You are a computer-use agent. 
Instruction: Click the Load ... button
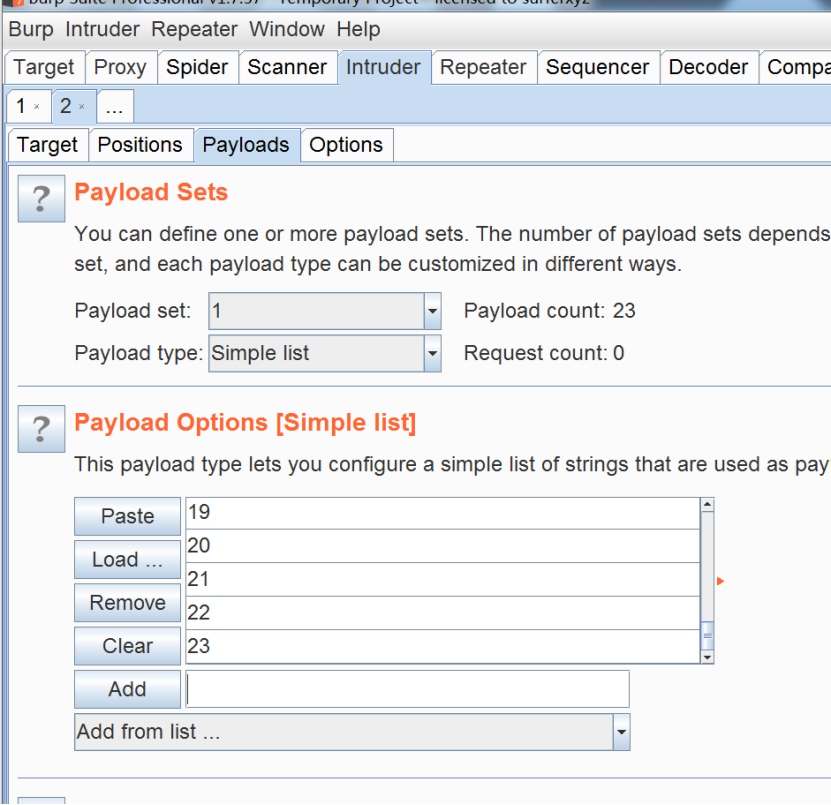pos(127,560)
